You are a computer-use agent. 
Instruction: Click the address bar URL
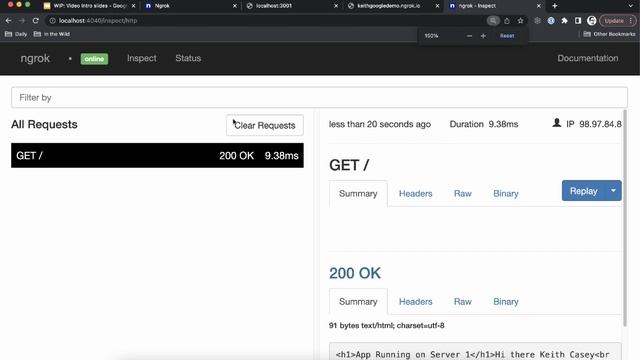[98, 20]
